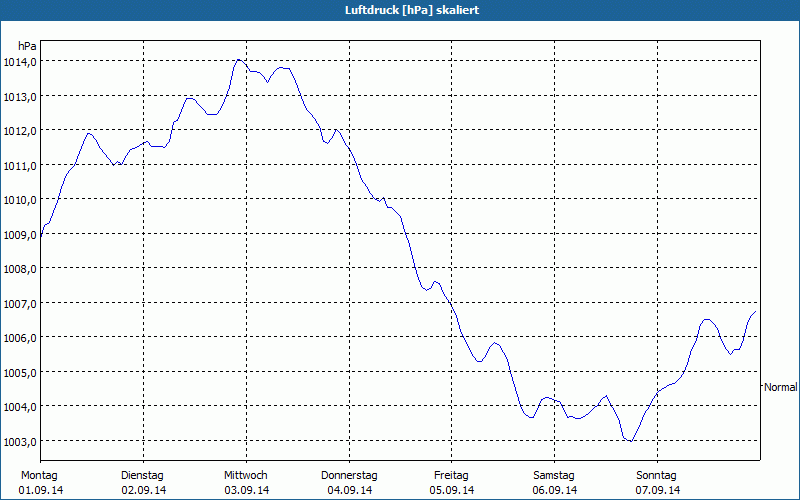Click the Dienstag day label

142,476
